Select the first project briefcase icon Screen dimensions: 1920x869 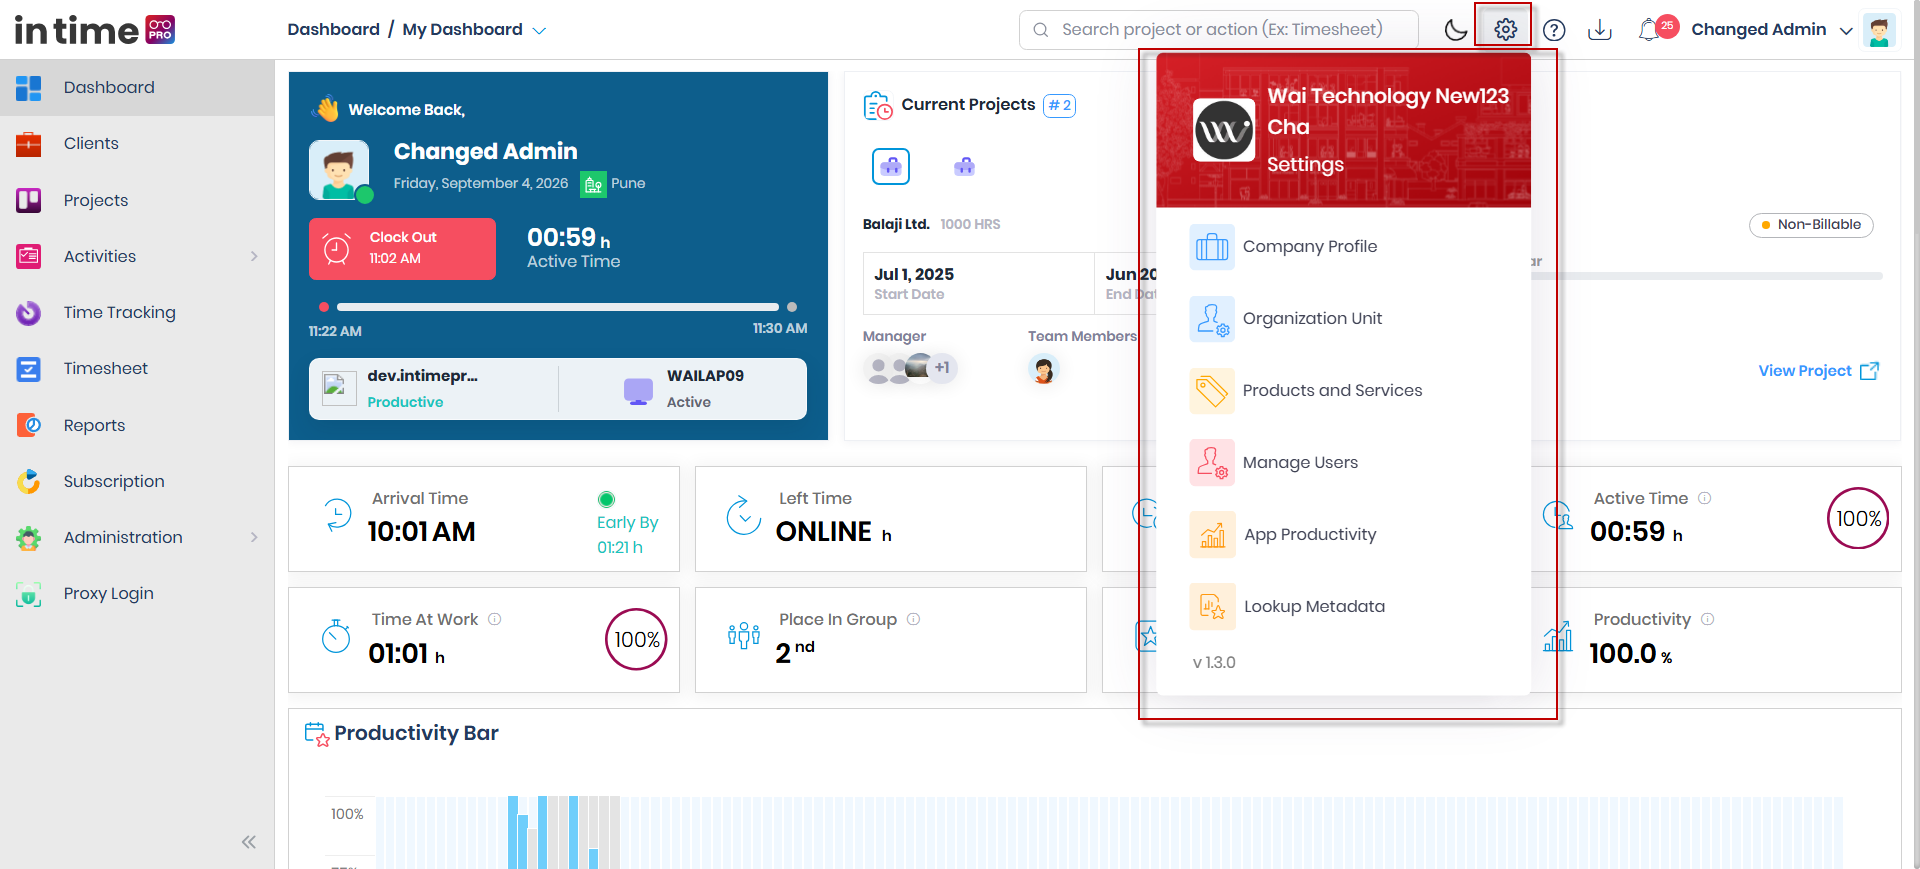click(891, 166)
